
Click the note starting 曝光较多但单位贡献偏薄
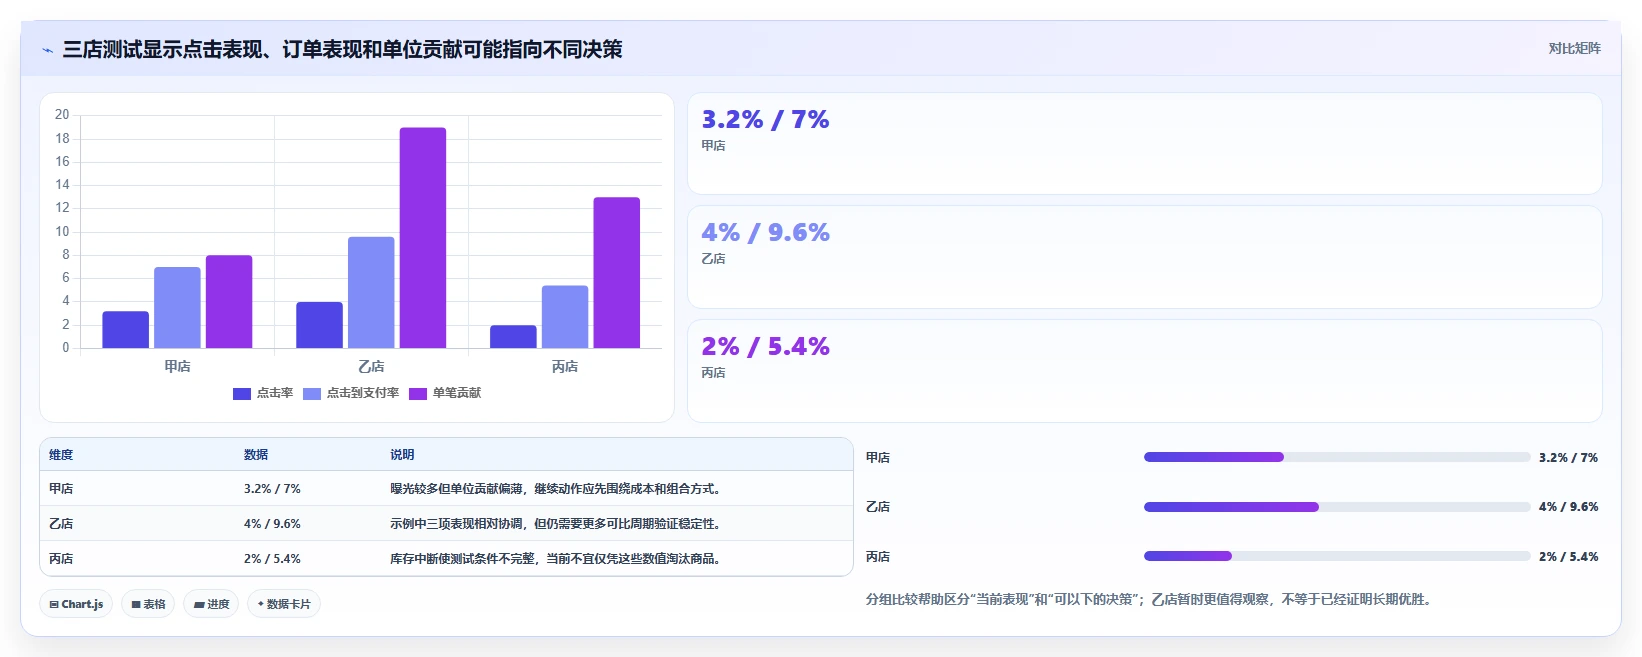coord(557,489)
